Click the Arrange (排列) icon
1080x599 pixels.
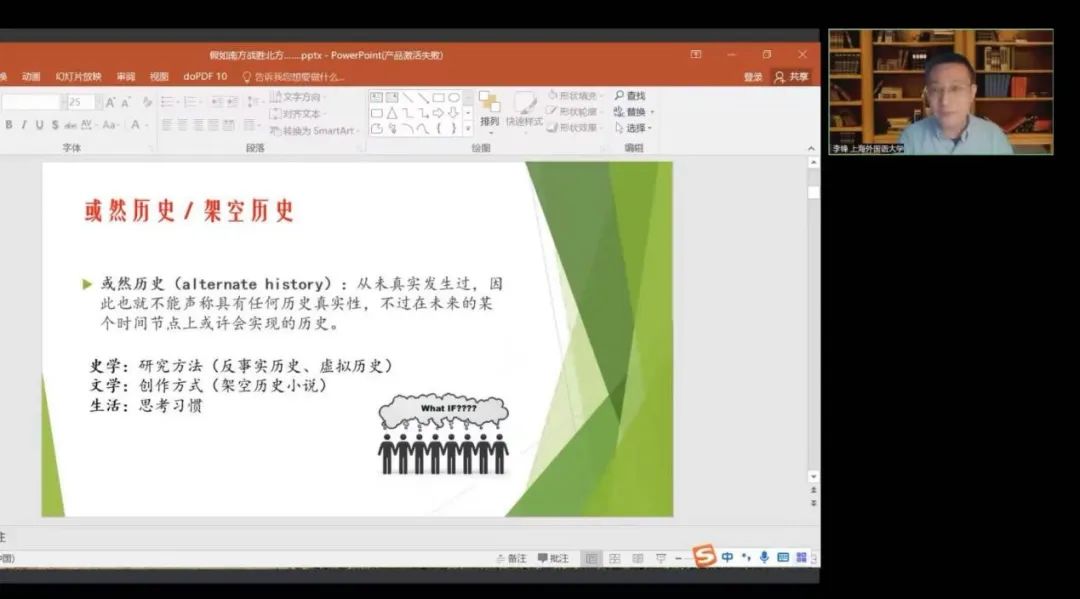[x=489, y=104]
